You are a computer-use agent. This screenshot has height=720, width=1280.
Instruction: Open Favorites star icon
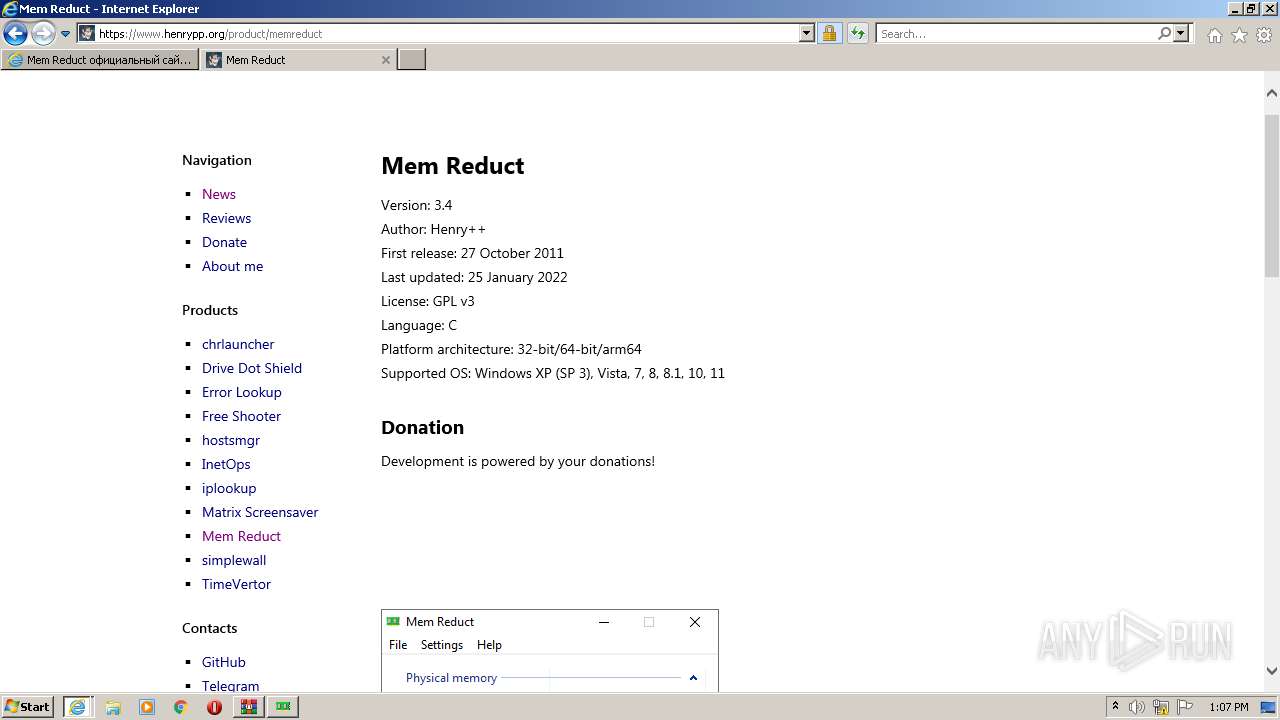tap(1239, 35)
